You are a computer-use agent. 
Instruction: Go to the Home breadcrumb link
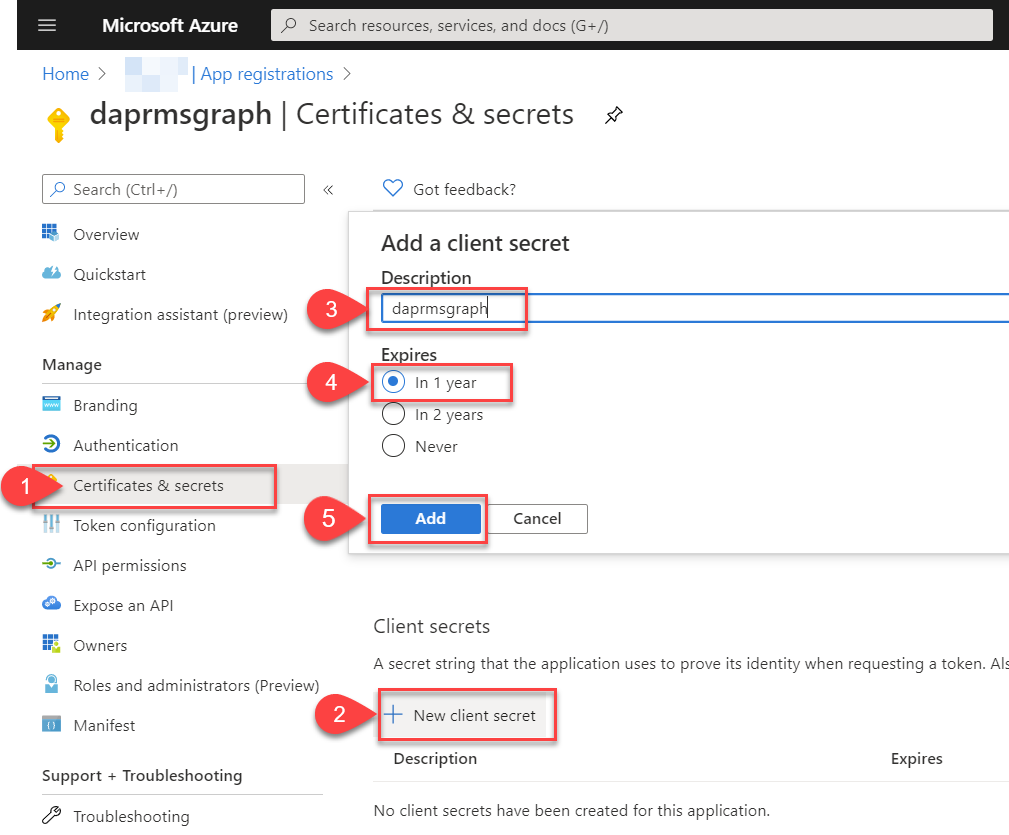click(66, 74)
